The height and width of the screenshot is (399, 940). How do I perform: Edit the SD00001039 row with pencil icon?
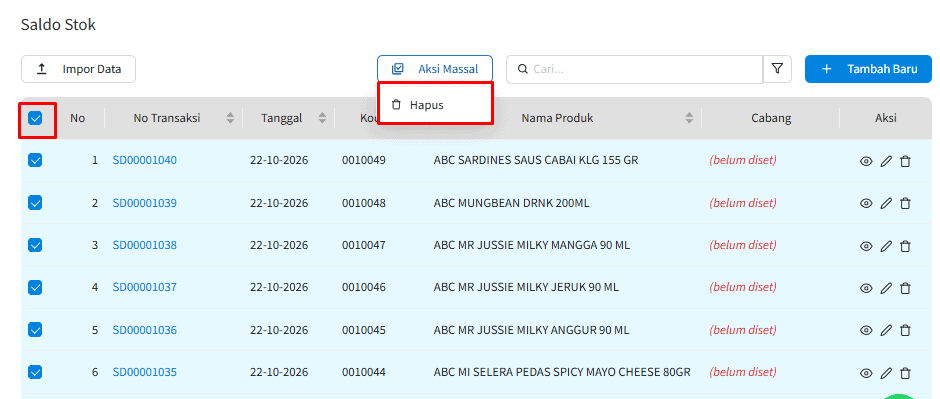886,204
